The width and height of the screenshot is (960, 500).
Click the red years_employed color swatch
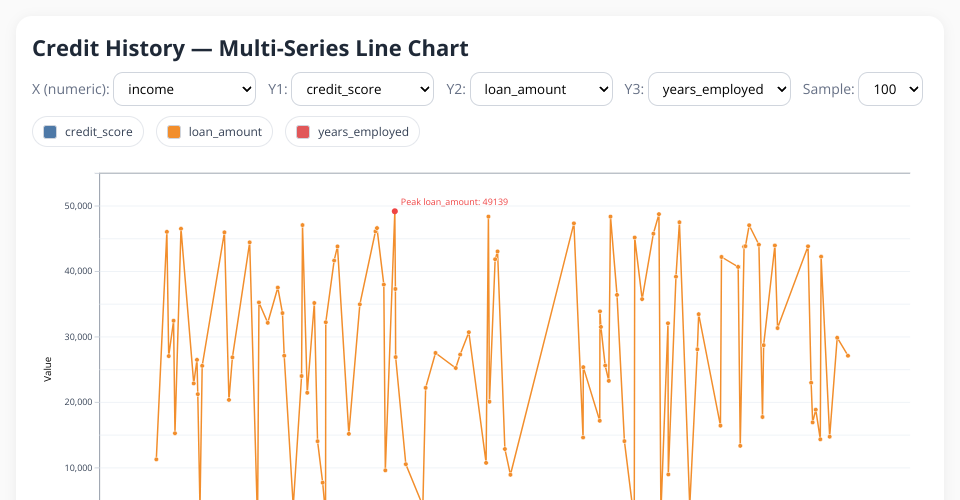303,132
